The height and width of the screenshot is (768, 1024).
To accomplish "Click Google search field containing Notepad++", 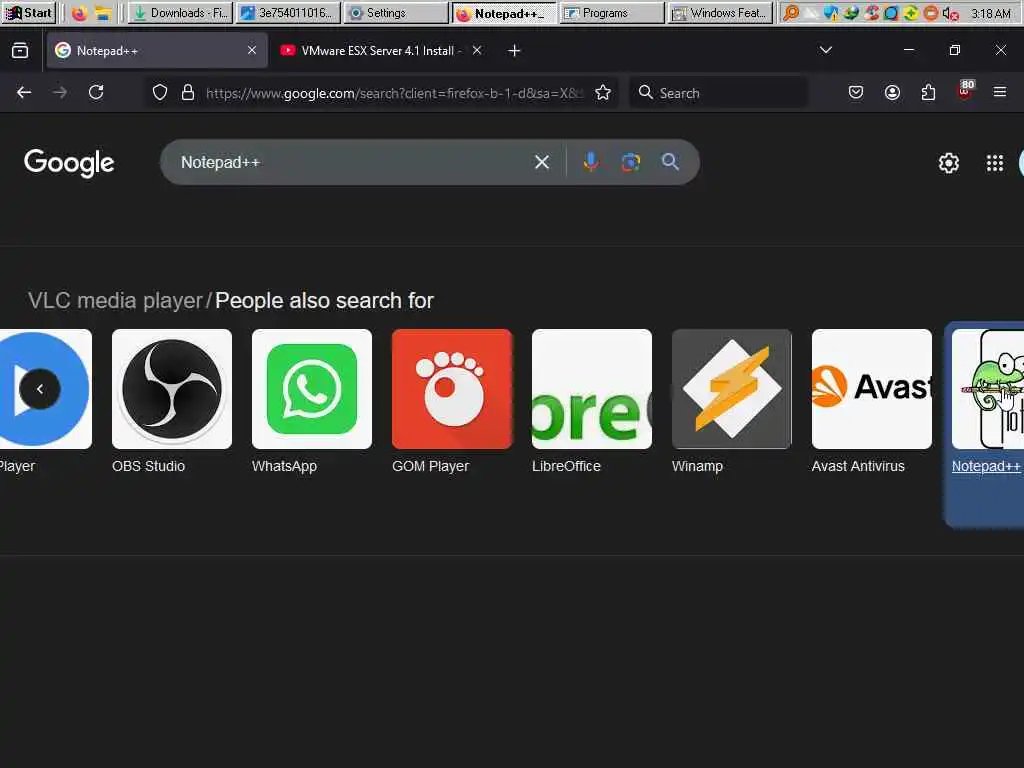I will pyautogui.click(x=353, y=162).
